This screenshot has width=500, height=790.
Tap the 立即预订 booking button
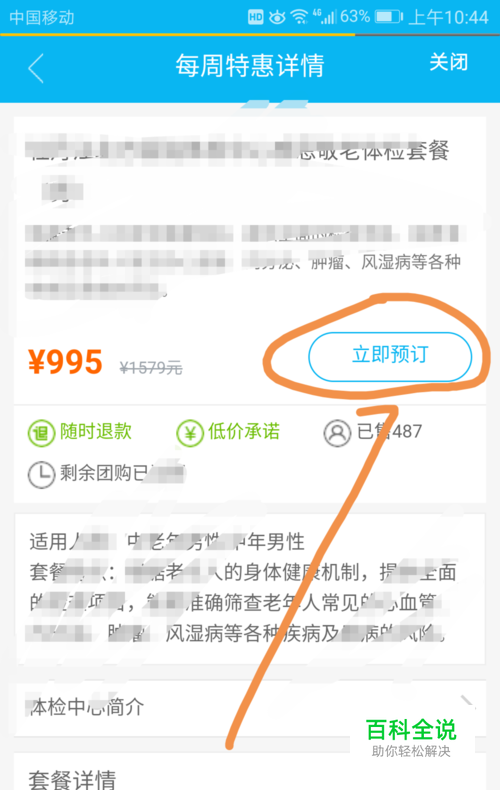pos(390,356)
